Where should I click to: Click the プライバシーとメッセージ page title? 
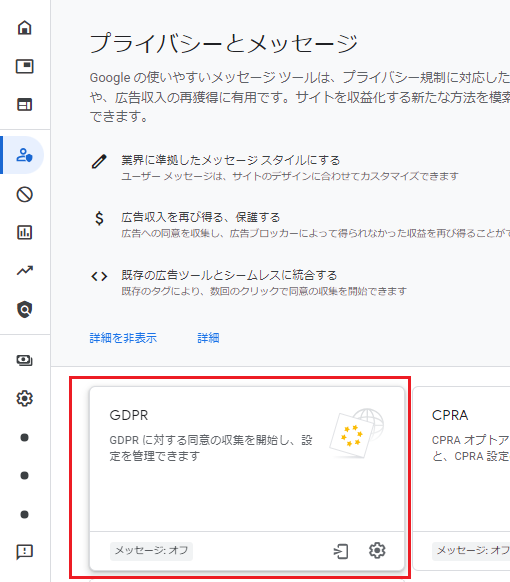click(223, 43)
